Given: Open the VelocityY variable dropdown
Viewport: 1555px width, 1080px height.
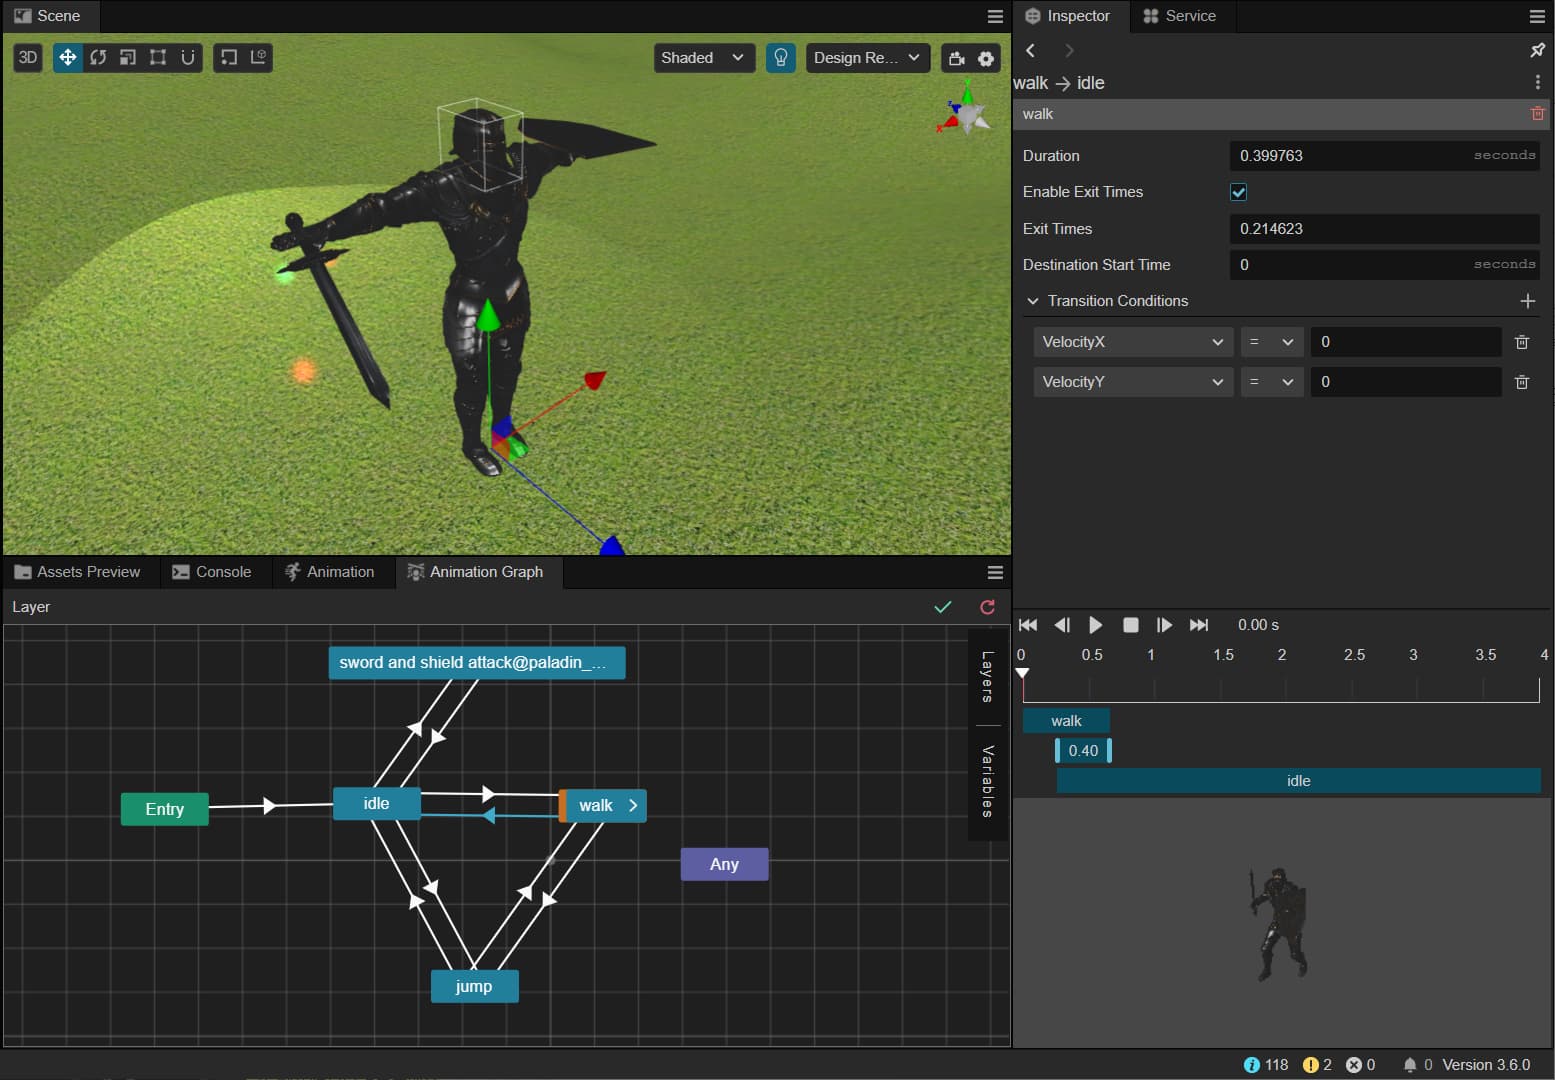Looking at the screenshot, I should point(1132,382).
